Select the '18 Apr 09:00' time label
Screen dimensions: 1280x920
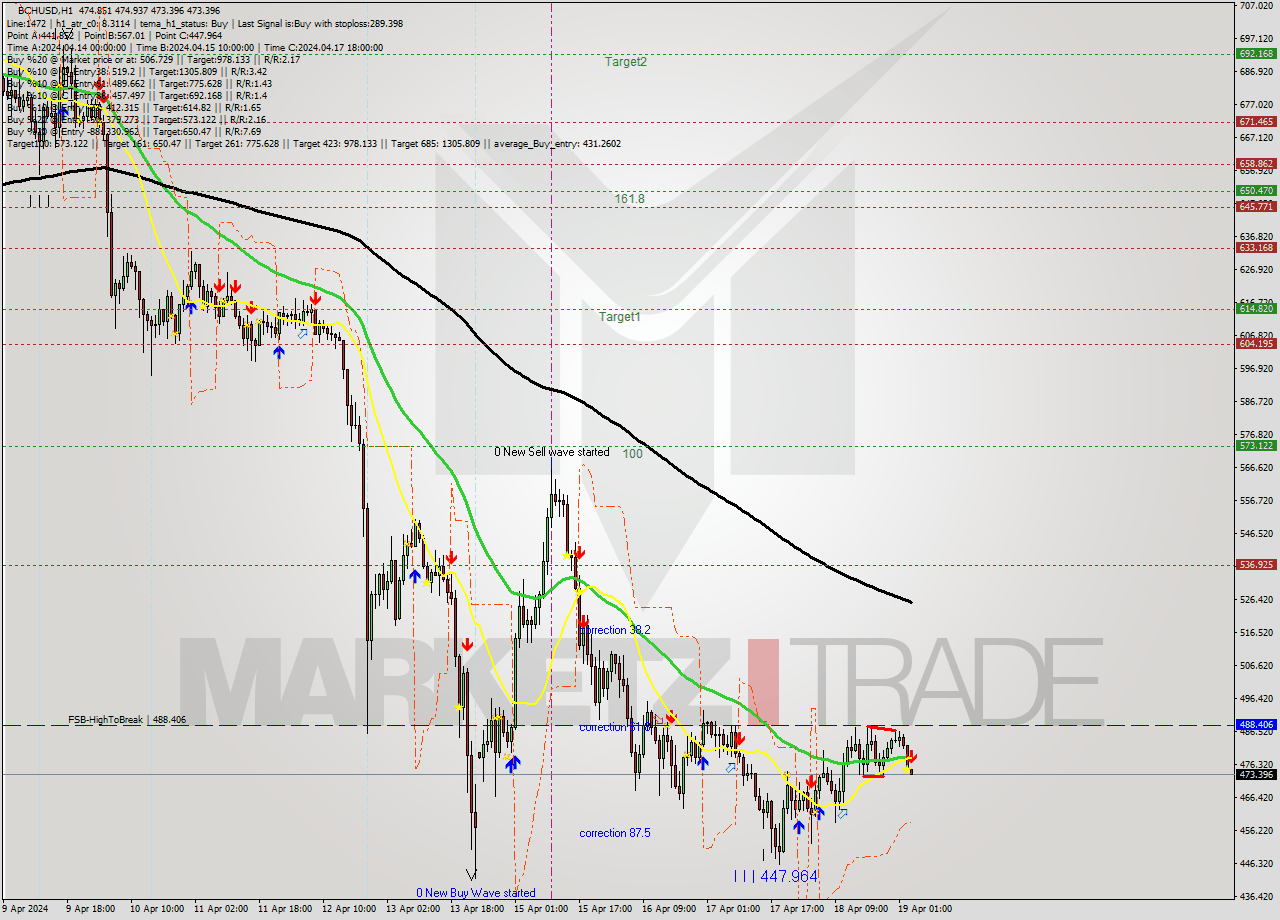click(x=861, y=909)
